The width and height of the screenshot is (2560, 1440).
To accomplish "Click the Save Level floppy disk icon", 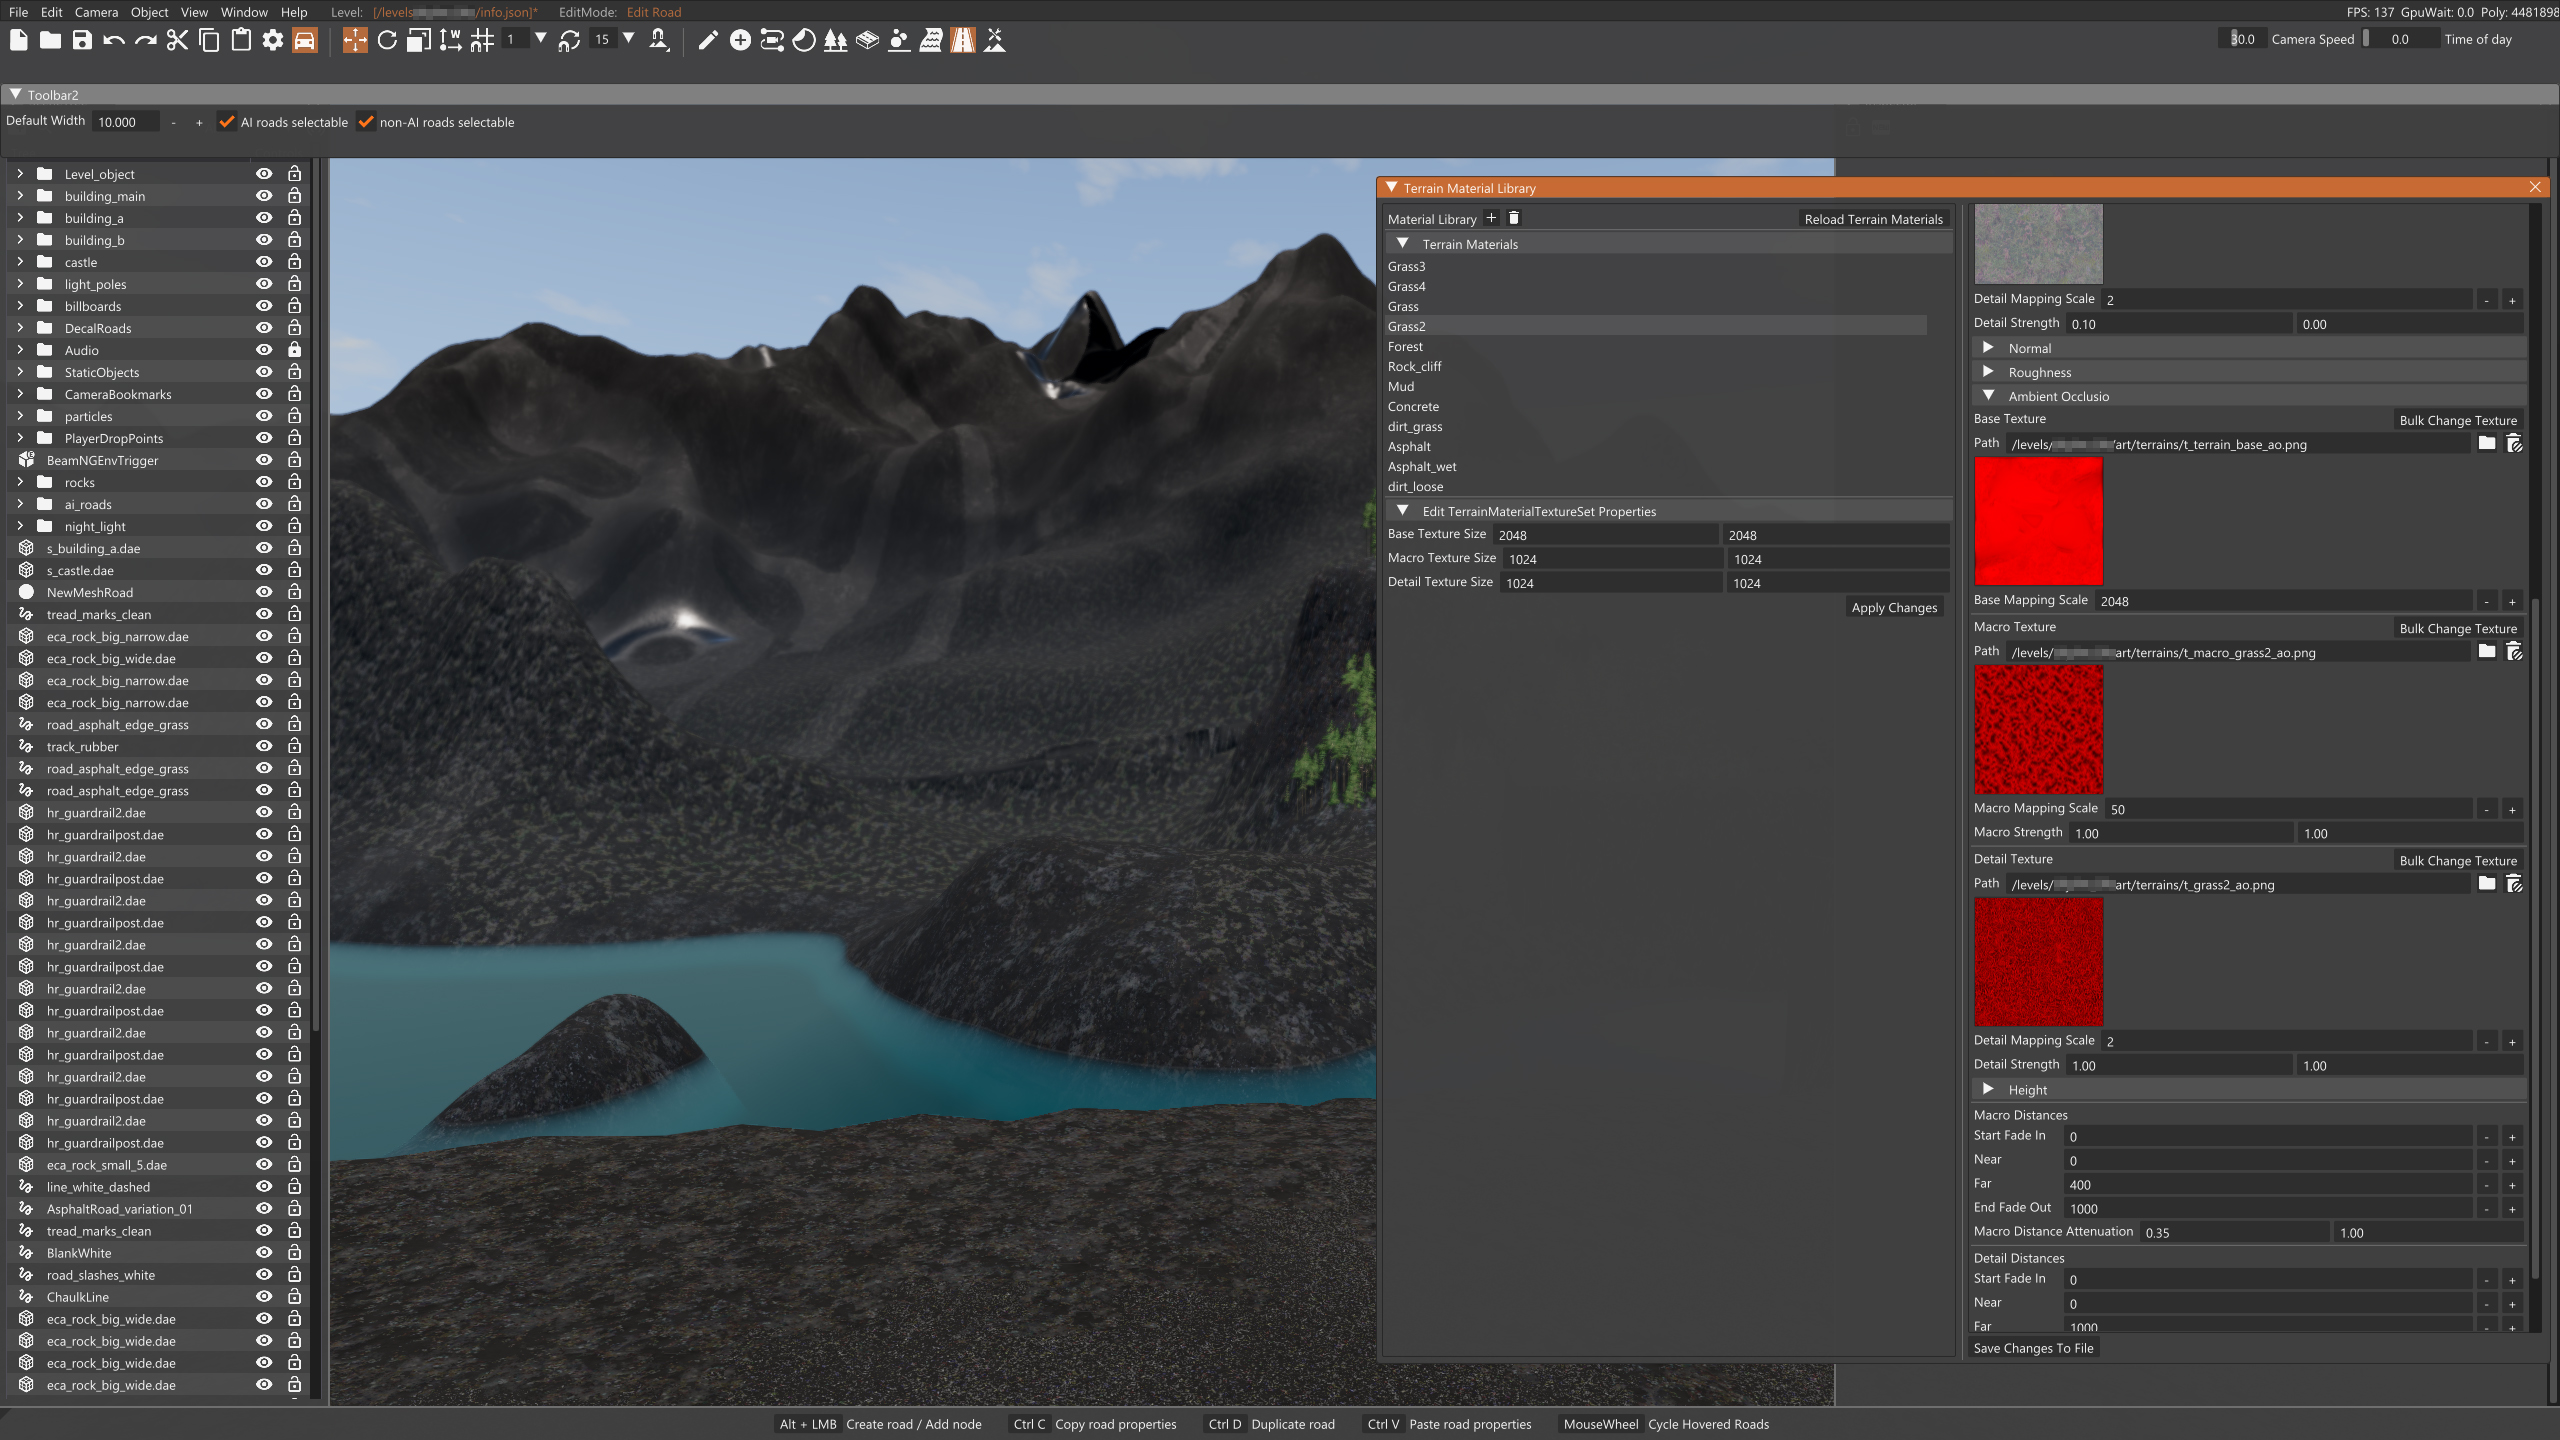I will [x=82, y=40].
